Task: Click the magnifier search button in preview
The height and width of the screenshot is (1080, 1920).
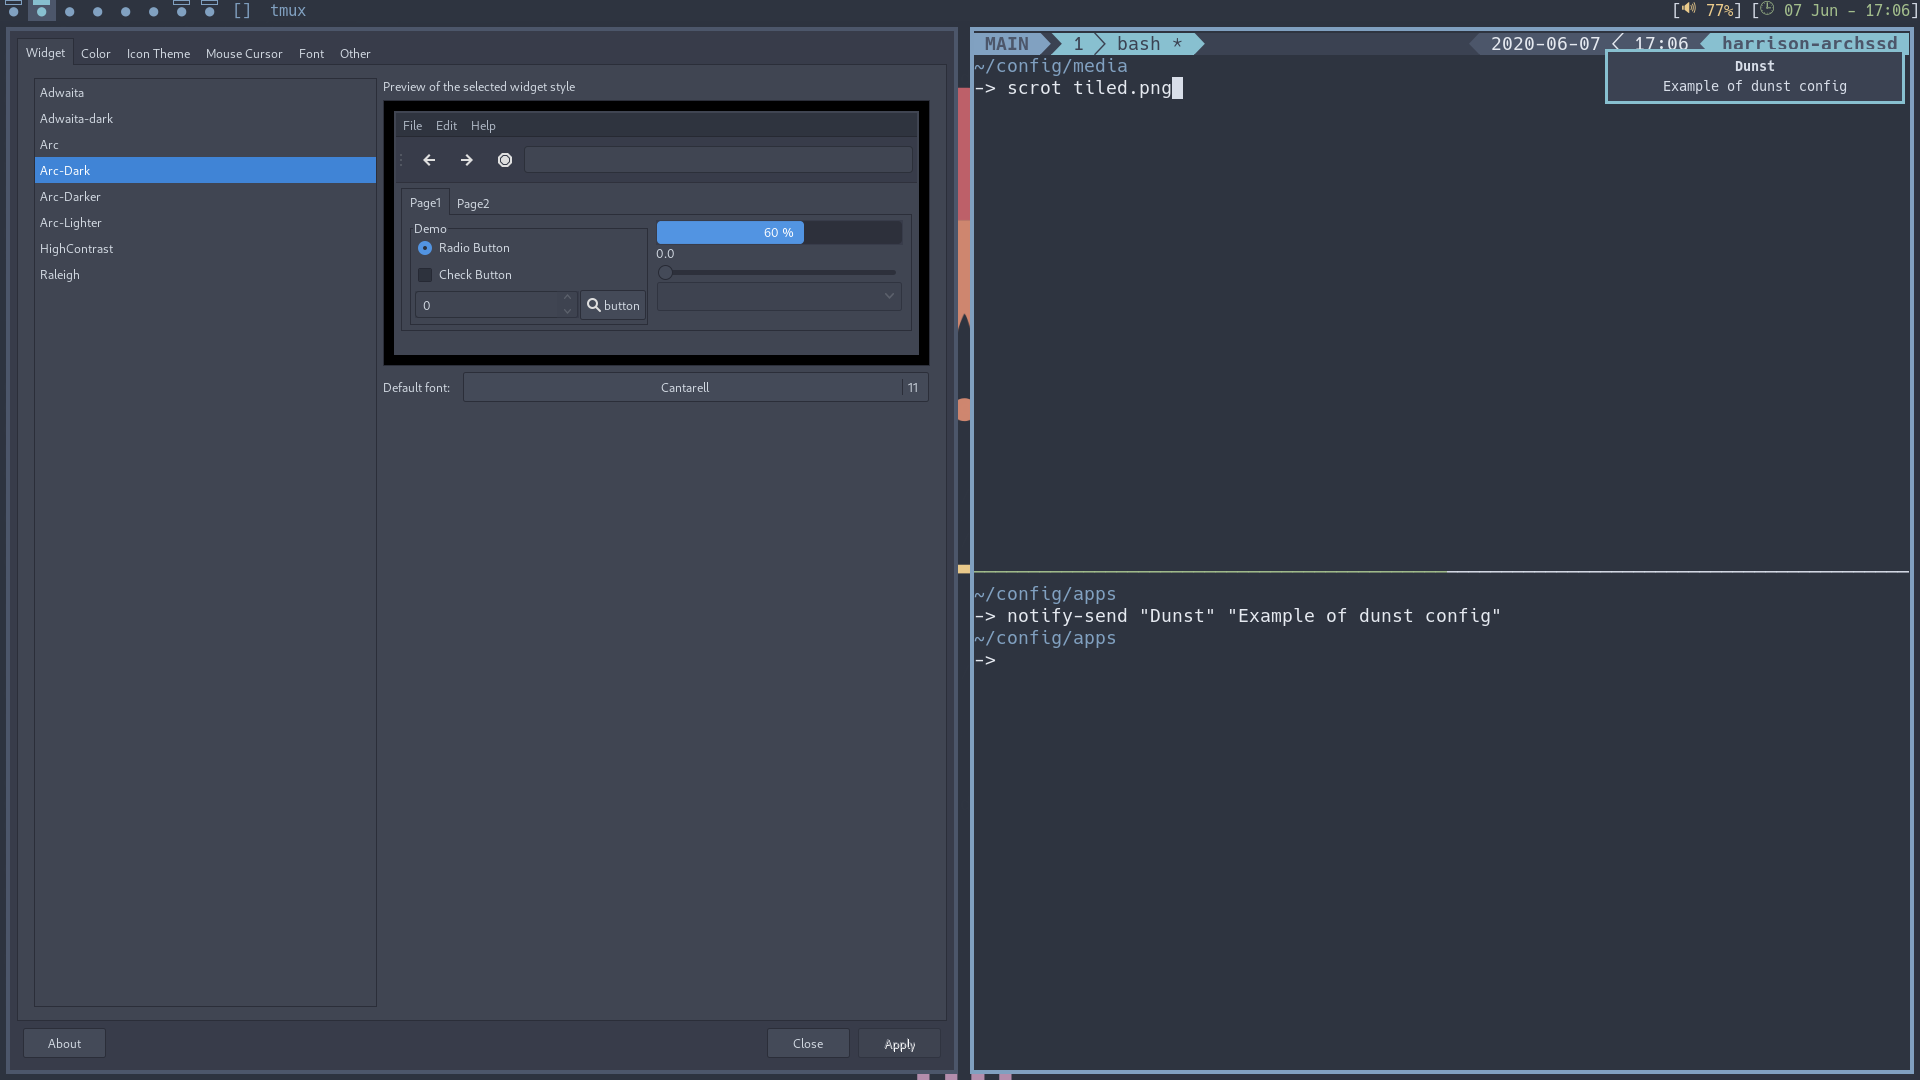Action: pos(613,305)
